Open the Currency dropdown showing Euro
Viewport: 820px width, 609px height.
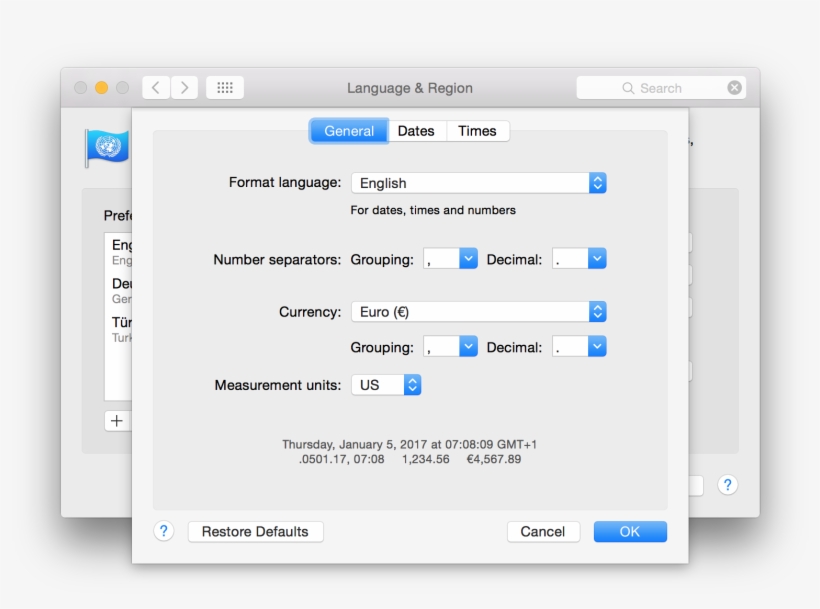click(x=478, y=312)
